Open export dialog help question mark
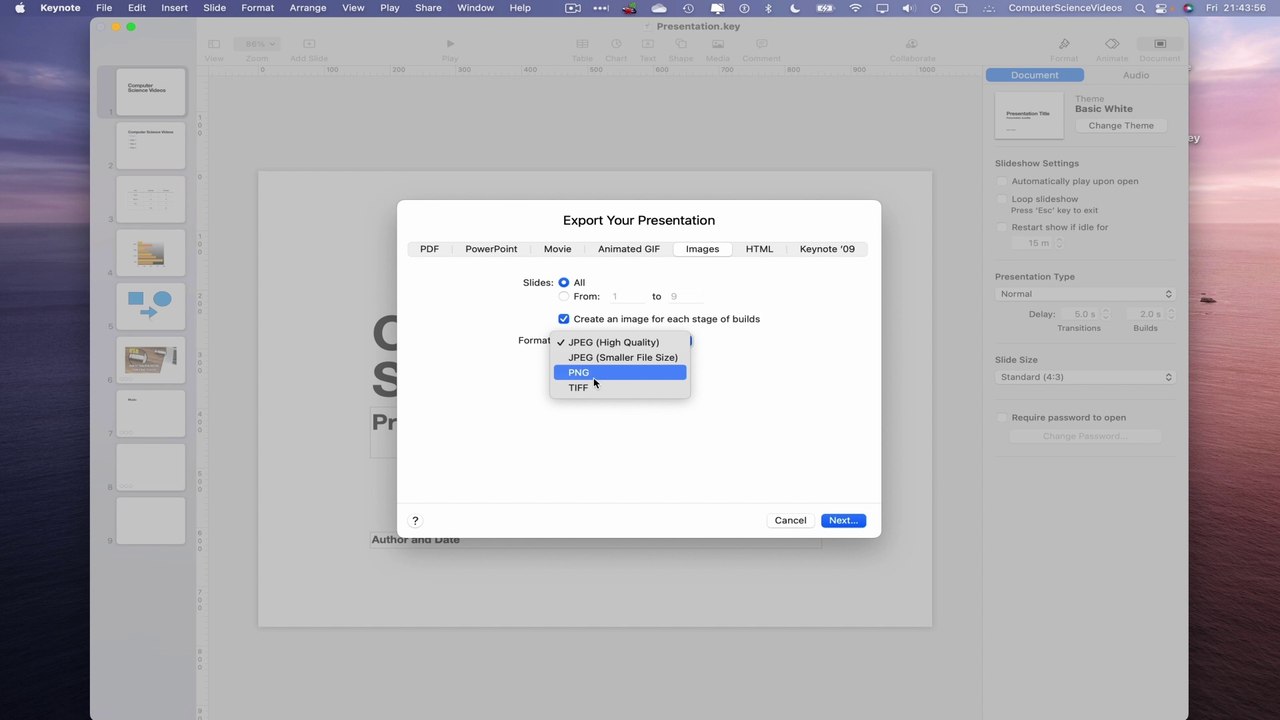Image resolution: width=1280 pixels, height=720 pixels. 415,520
